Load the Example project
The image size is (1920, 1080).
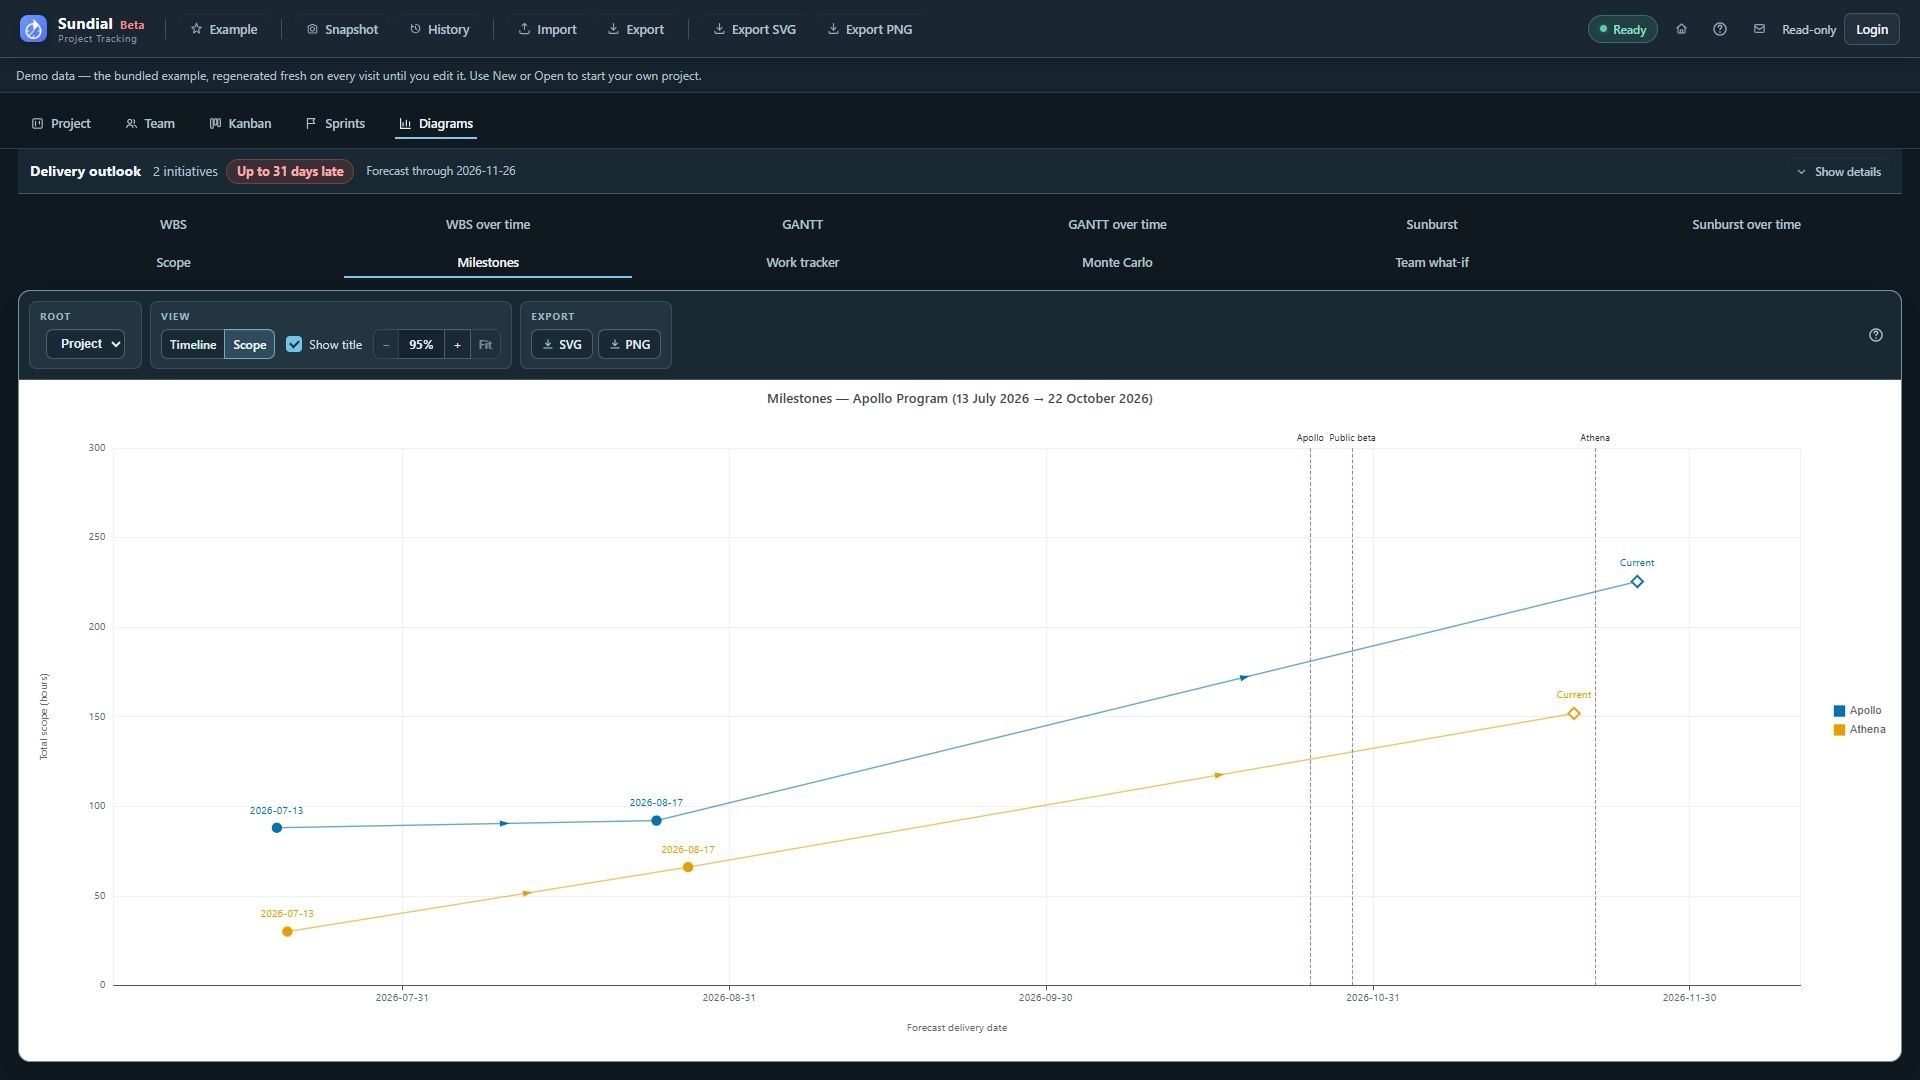224,29
